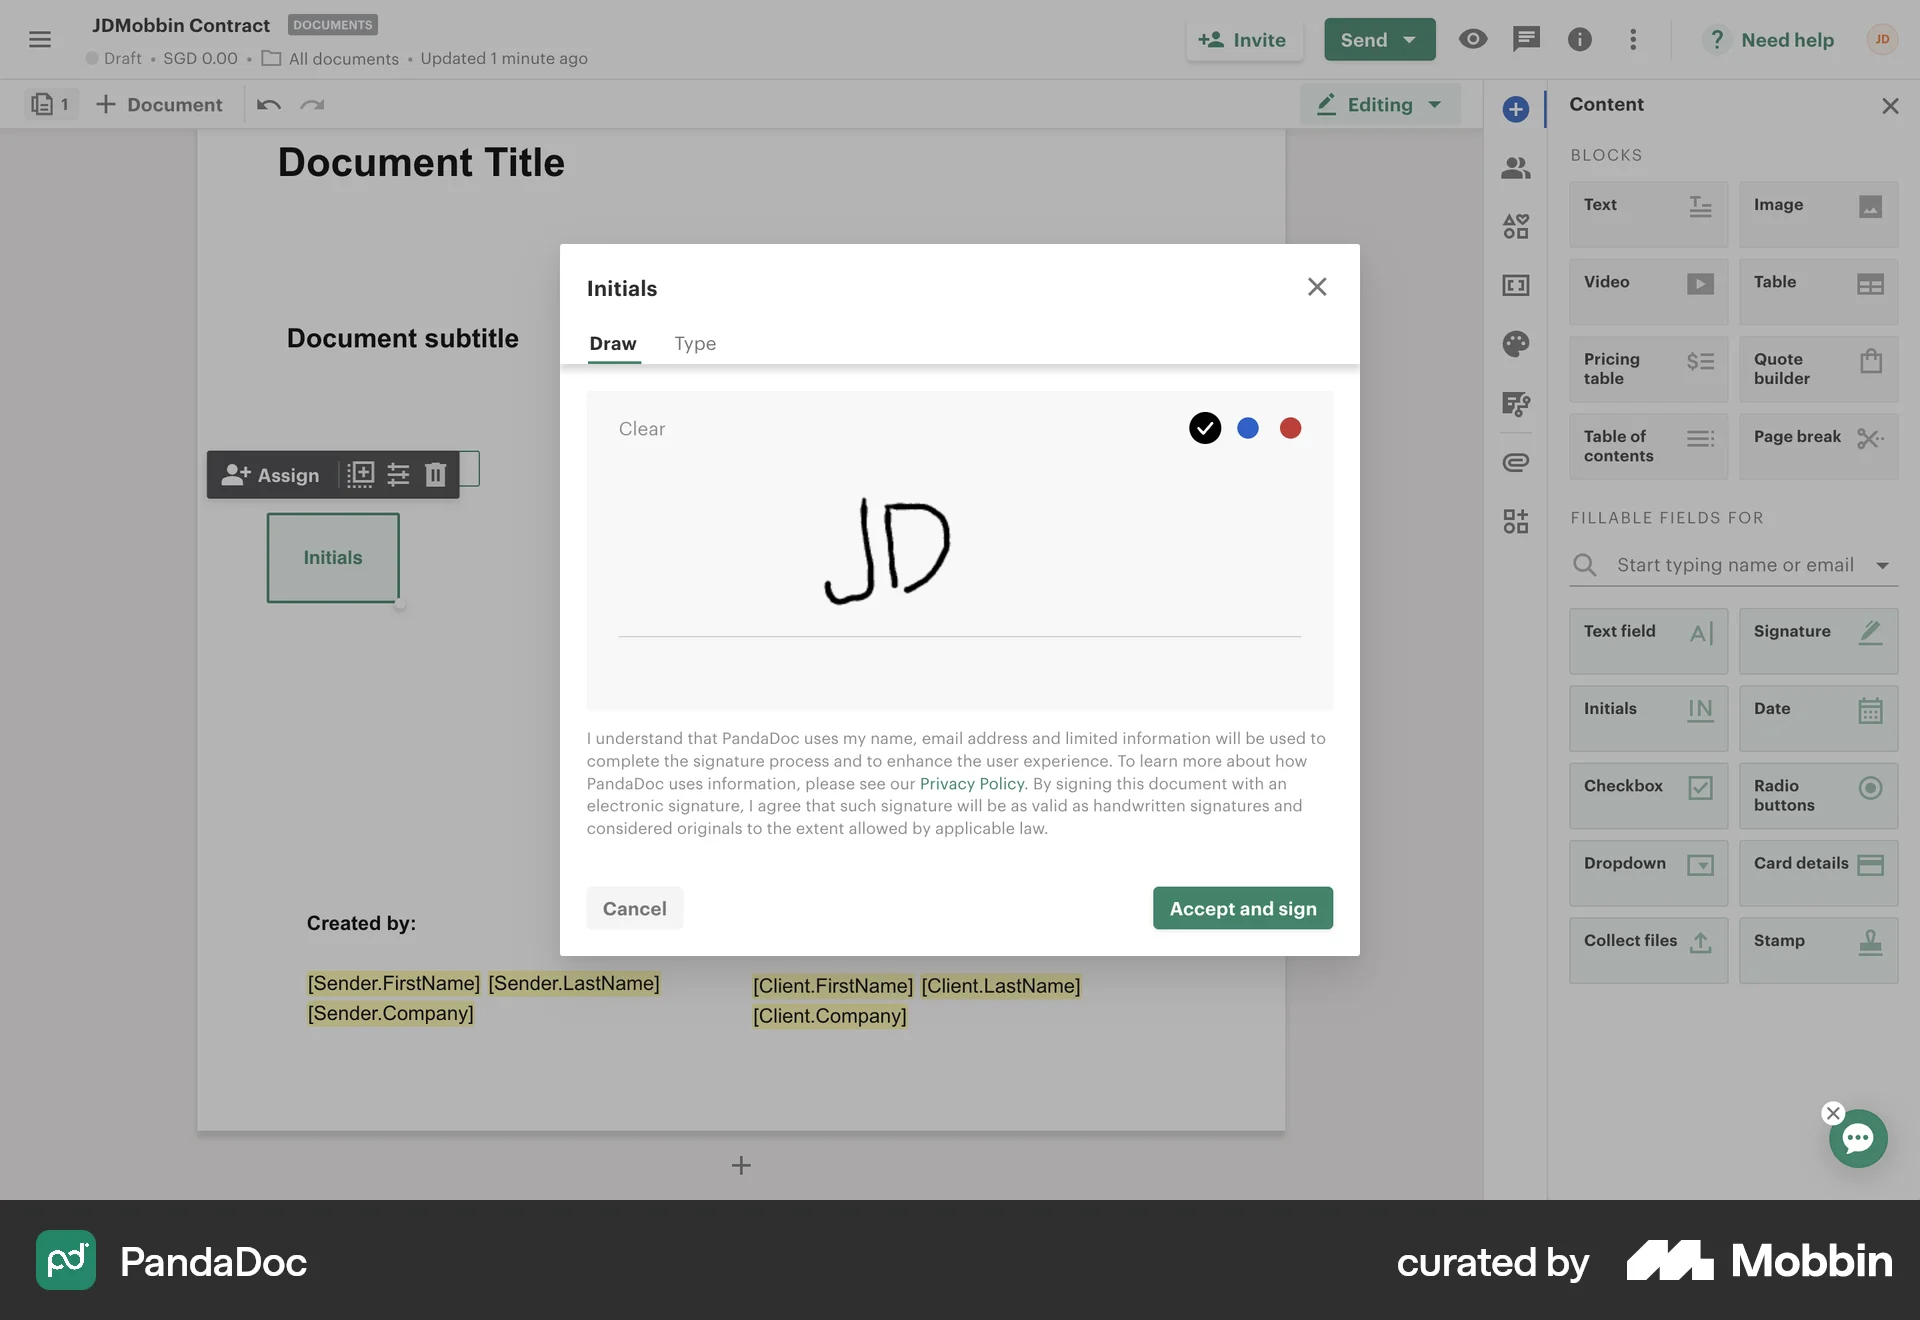Add a Signature fillable field

pyautogui.click(x=1817, y=641)
